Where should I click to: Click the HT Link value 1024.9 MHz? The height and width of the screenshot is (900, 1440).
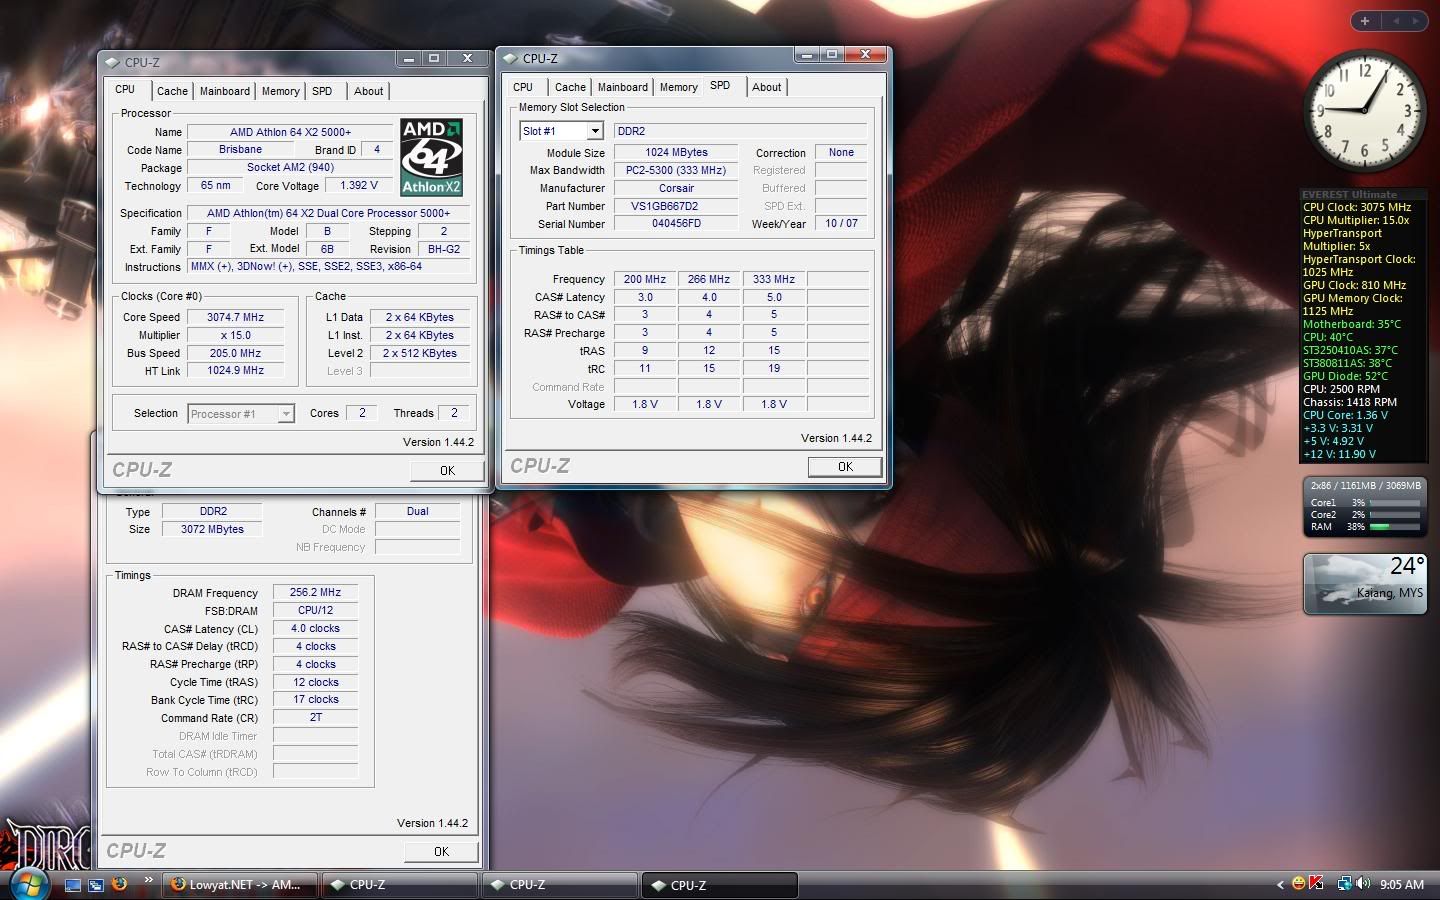(236, 371)
